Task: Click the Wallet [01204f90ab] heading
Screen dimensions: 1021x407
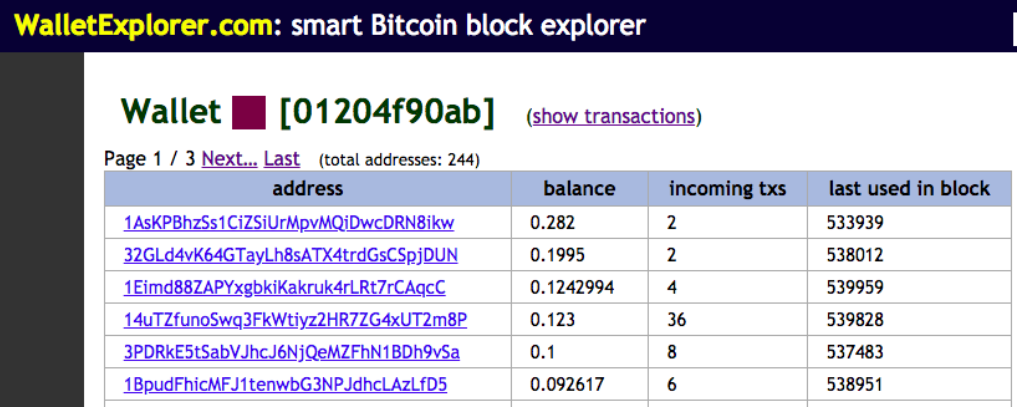Action: [307, 112]
